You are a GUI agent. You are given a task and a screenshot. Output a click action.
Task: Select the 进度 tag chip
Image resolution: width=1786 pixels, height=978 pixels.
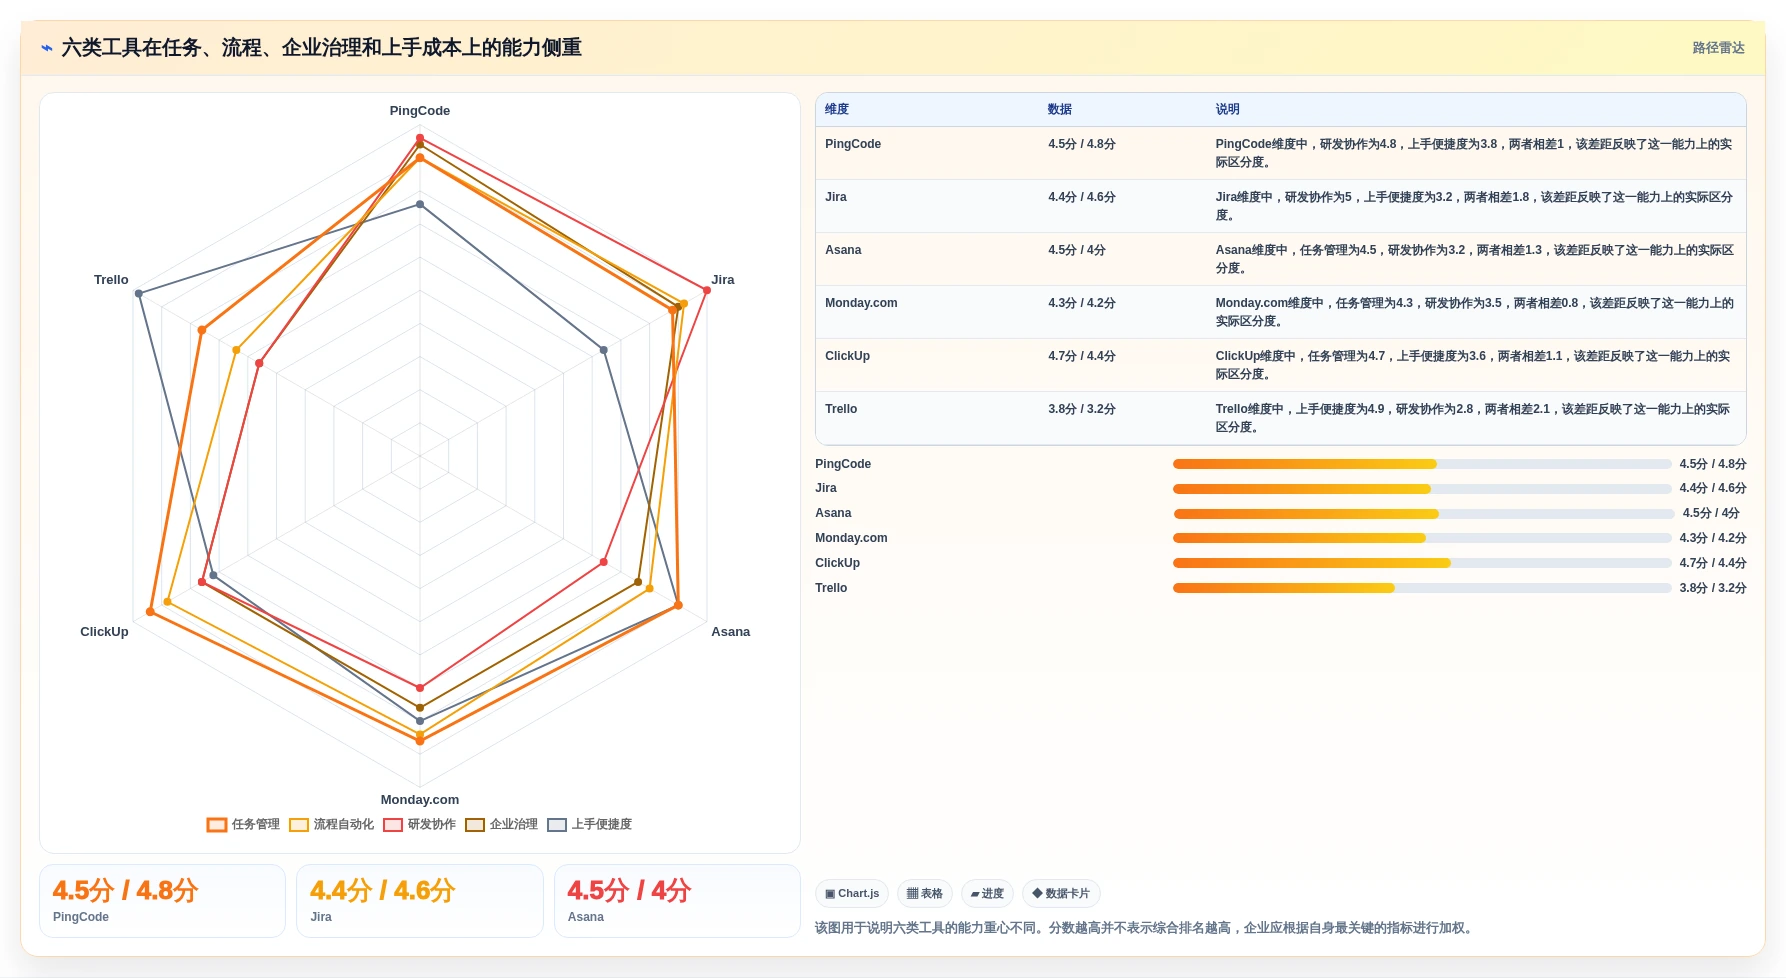987,893
